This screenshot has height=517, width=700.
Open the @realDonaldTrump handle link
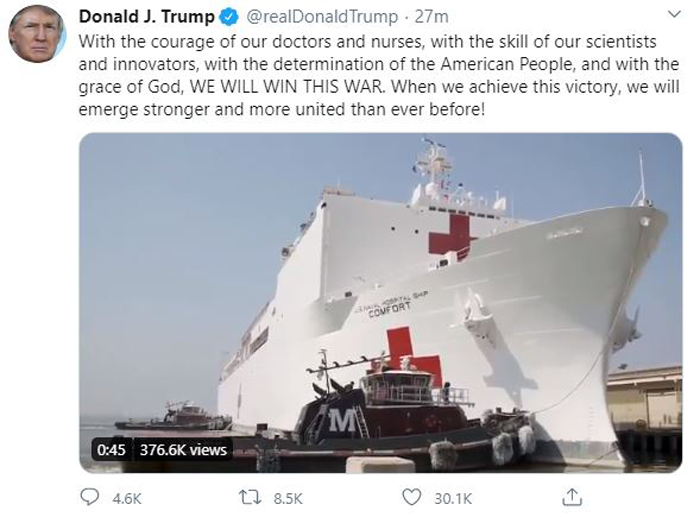[x=322, y=17]
